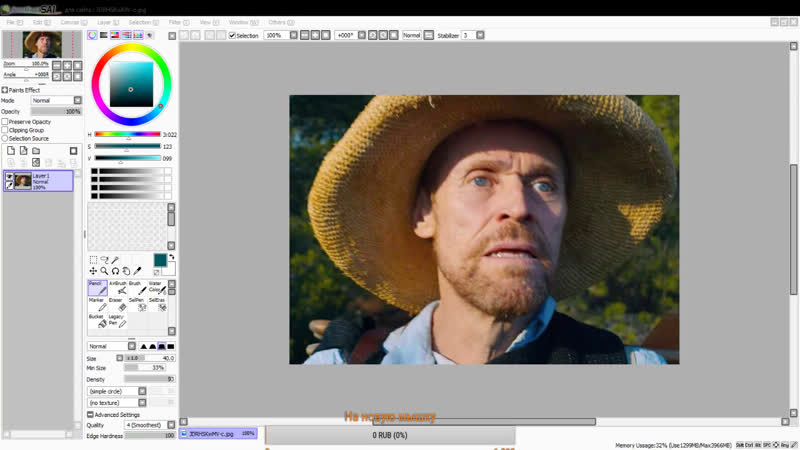Open the View menu
Screen dimensions: 800x450
click(209, 22)
